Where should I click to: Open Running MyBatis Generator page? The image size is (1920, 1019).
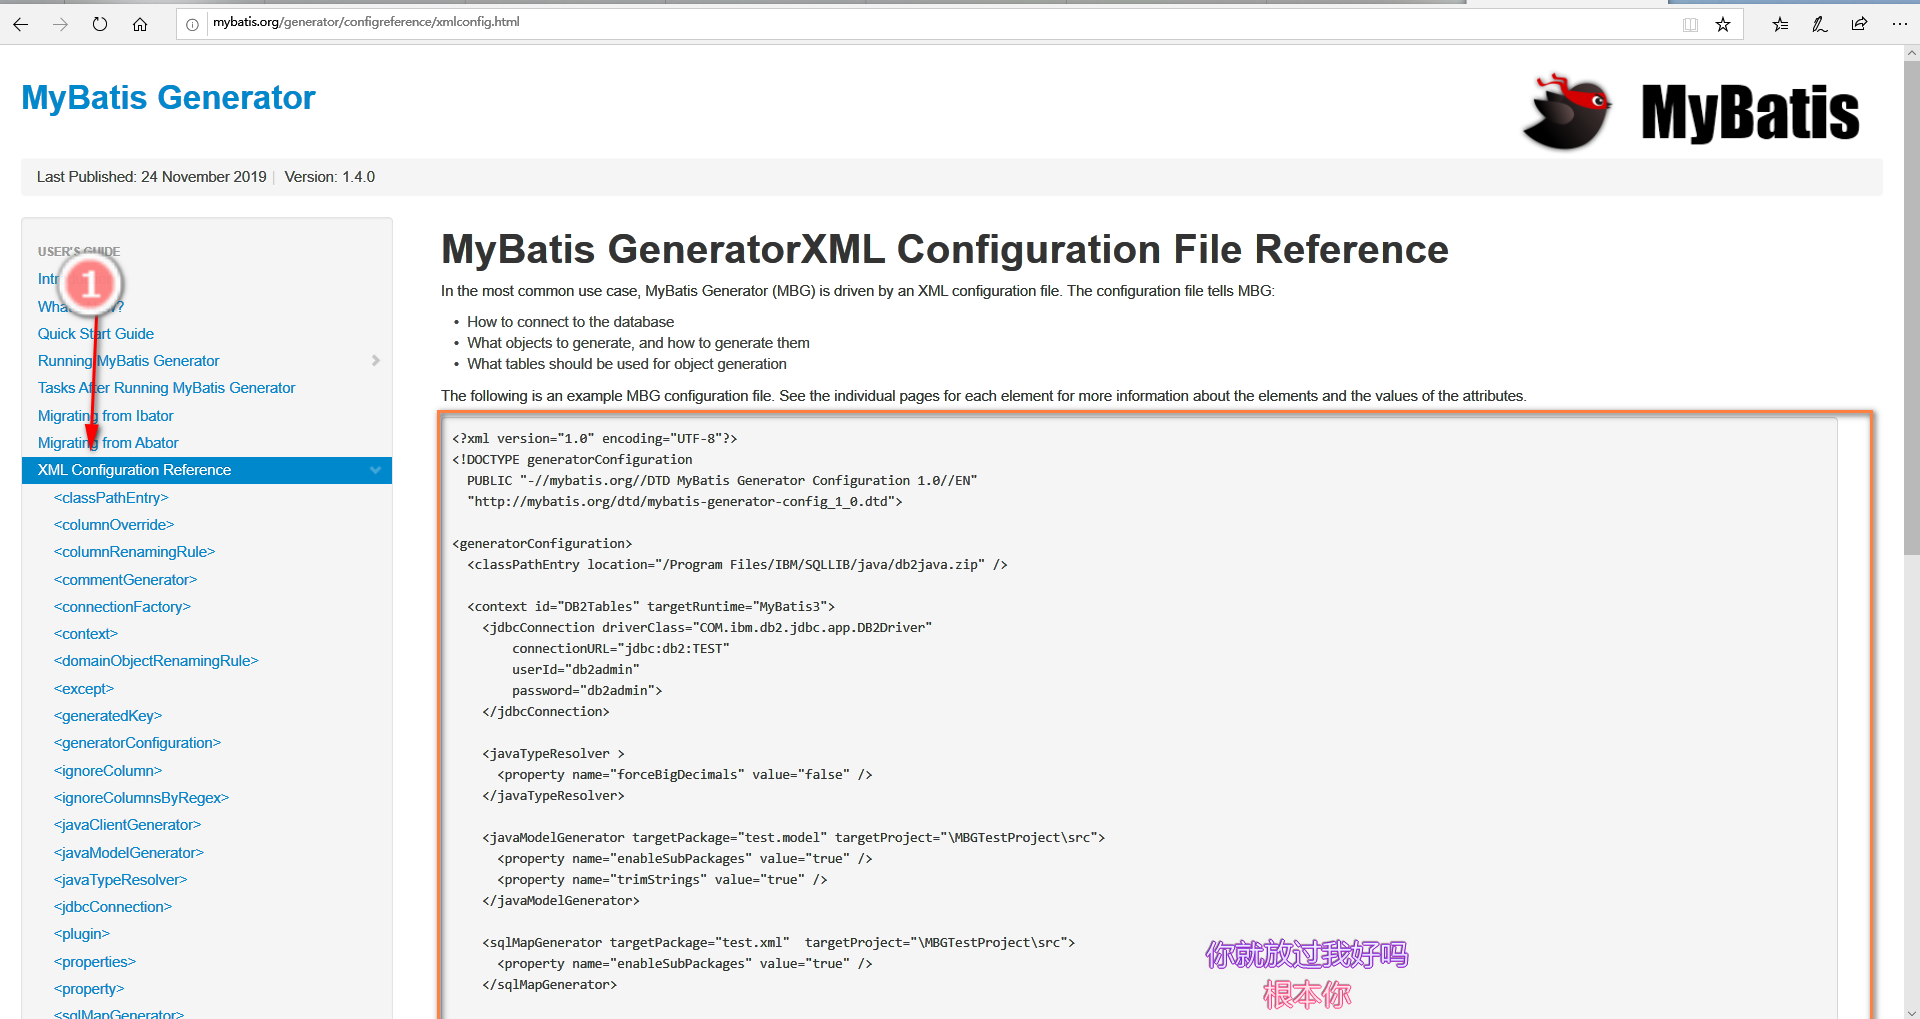128,361
